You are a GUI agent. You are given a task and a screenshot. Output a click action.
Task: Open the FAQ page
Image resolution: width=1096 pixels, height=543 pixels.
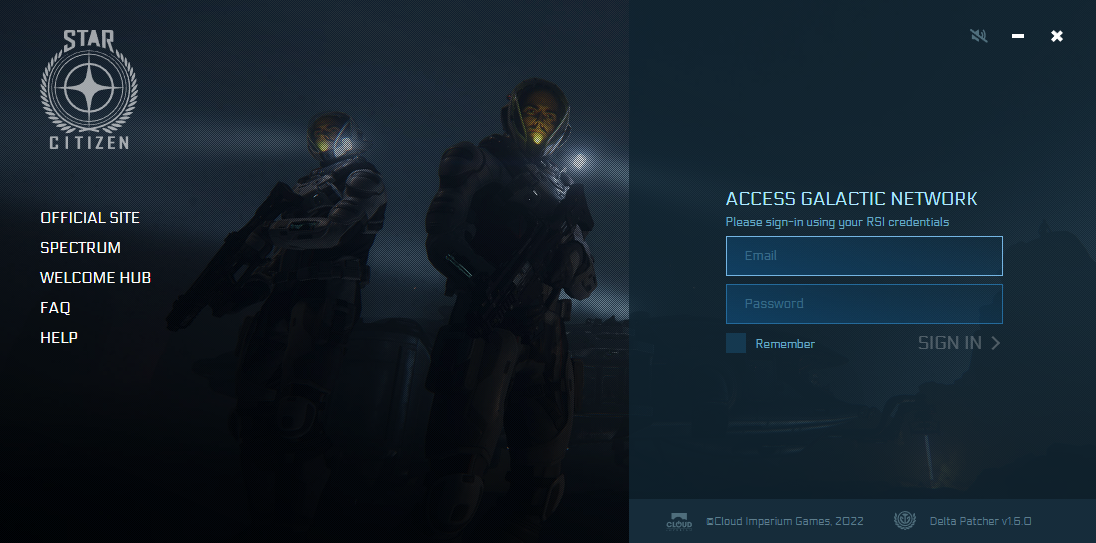pos(55,307)
